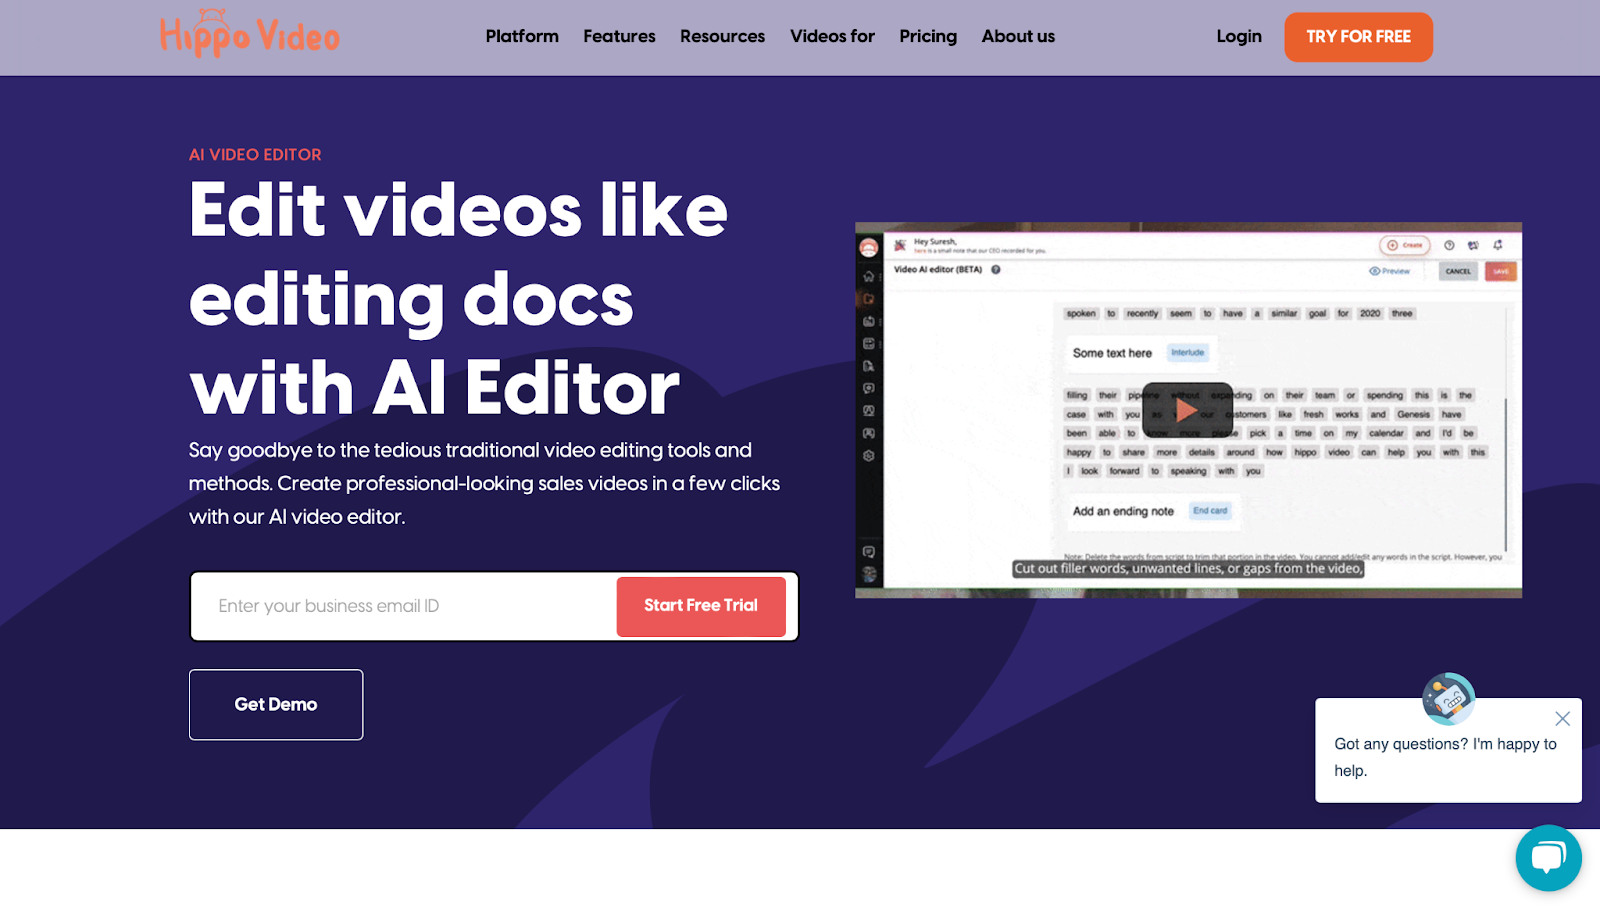
Task: Click the Interlude tag in the video
Action: pyautogui.click(x=1188, y=352)
